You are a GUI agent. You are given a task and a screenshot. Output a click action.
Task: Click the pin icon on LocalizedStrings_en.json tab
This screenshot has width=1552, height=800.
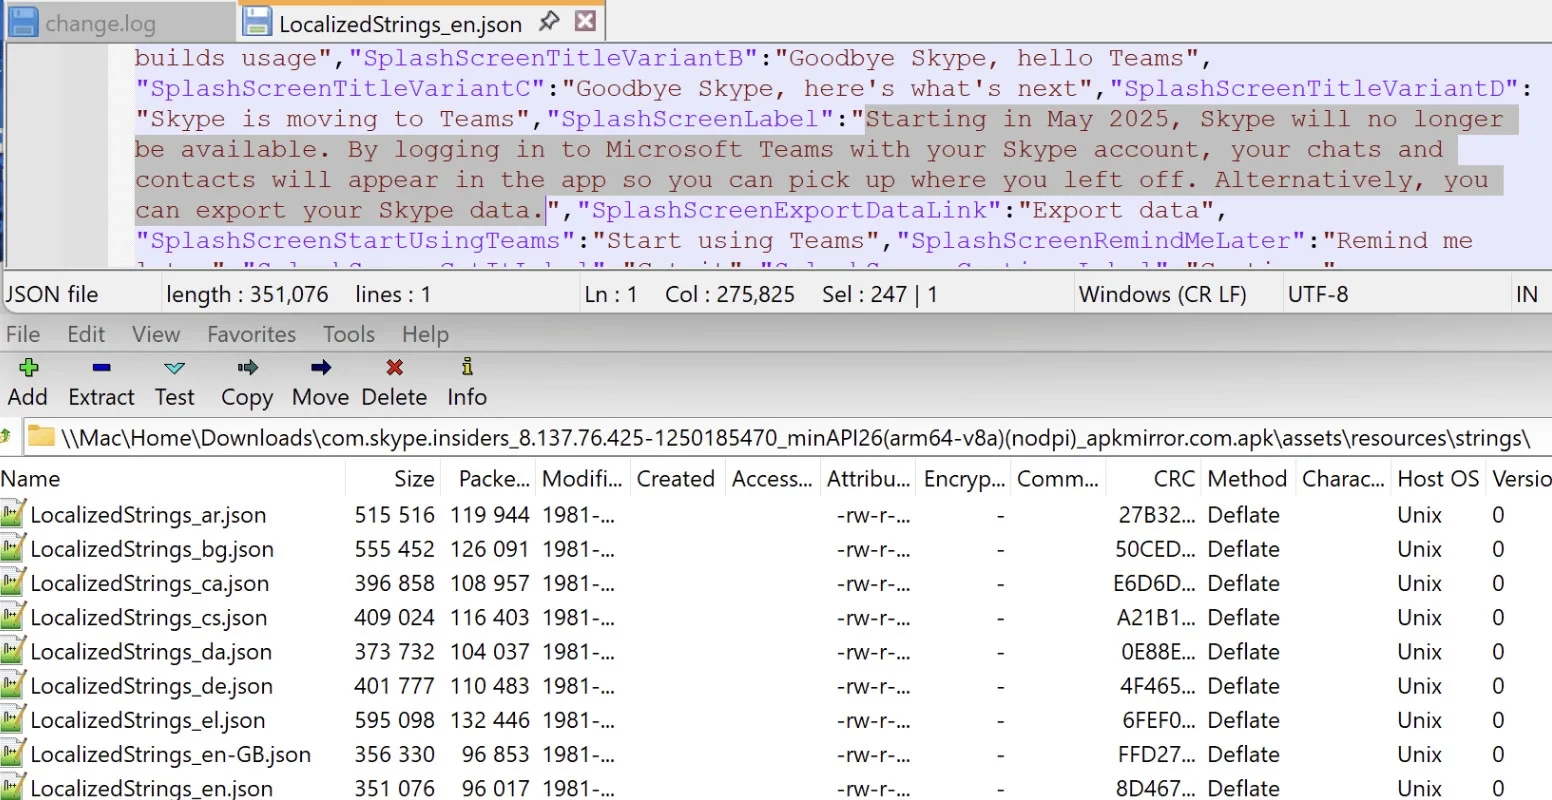[549, 21]
